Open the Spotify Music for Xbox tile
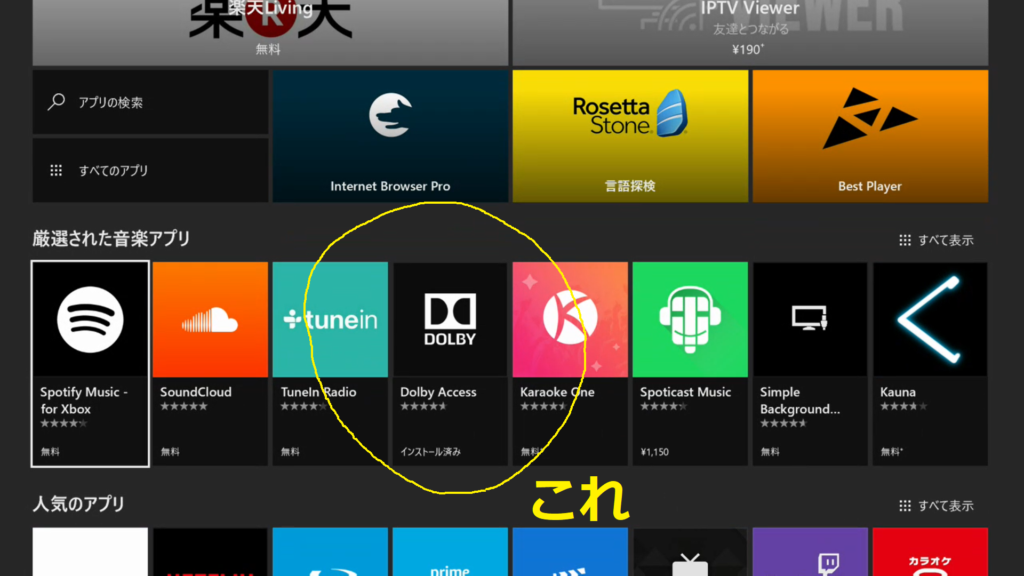The width and height of the screenshot is (1024, 576). pyautogui.click(x=90, y=364)
